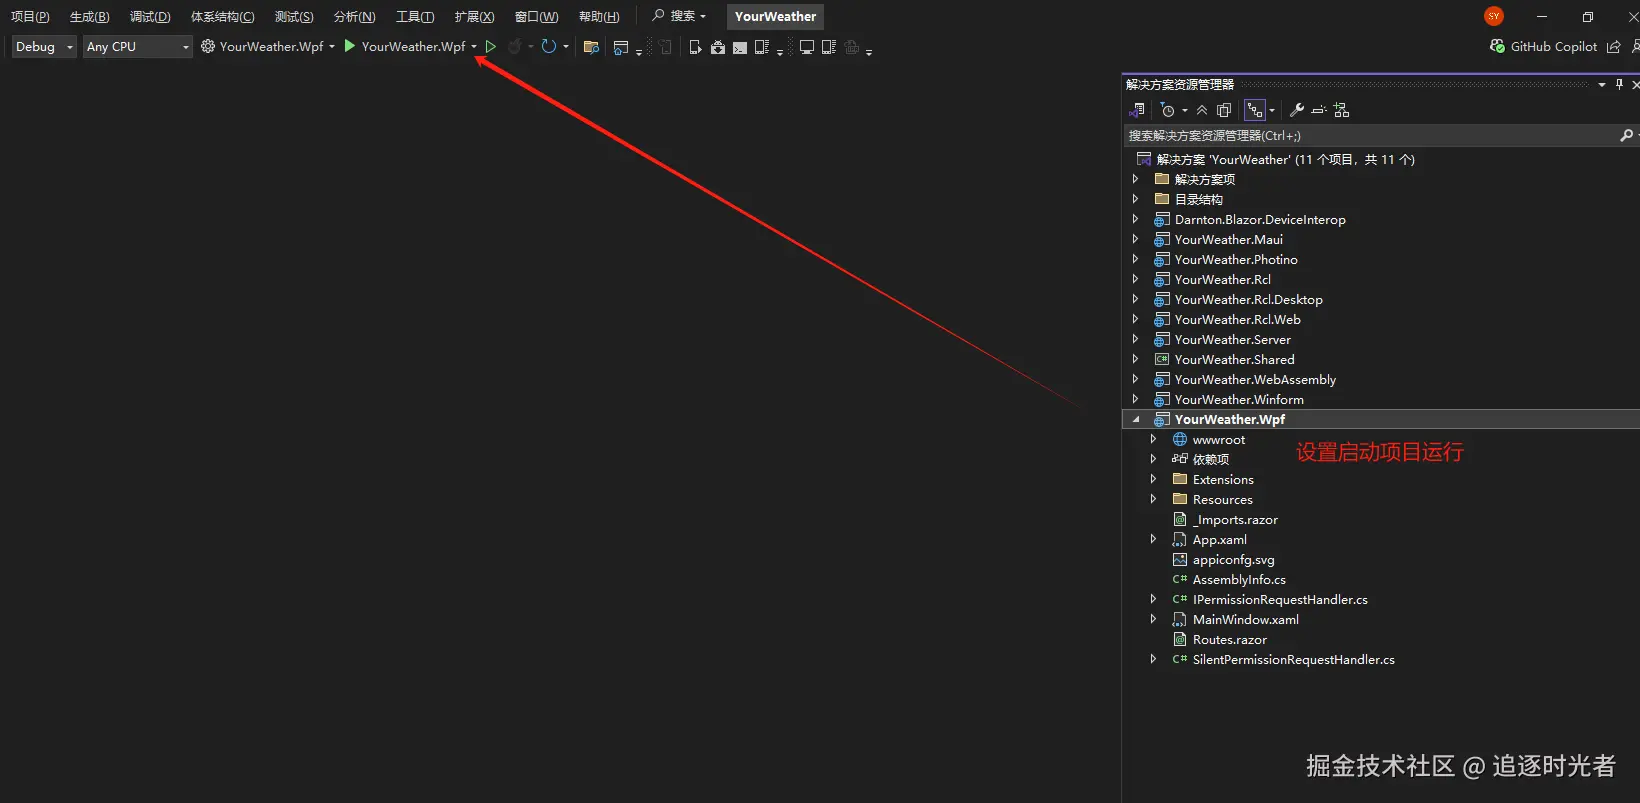Expand the YourWeather.Server project node
This screenshot has height=803, width=1640.
1135,339
